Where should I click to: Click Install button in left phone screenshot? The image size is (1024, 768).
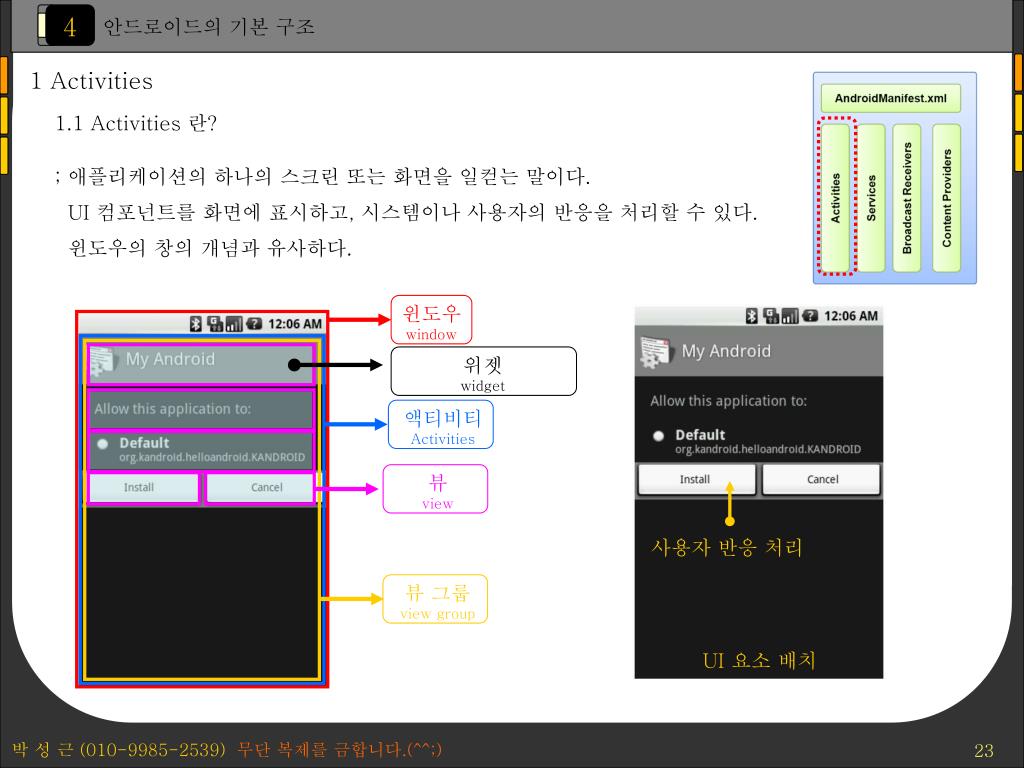pyautogui.click(x=143, y=488)
